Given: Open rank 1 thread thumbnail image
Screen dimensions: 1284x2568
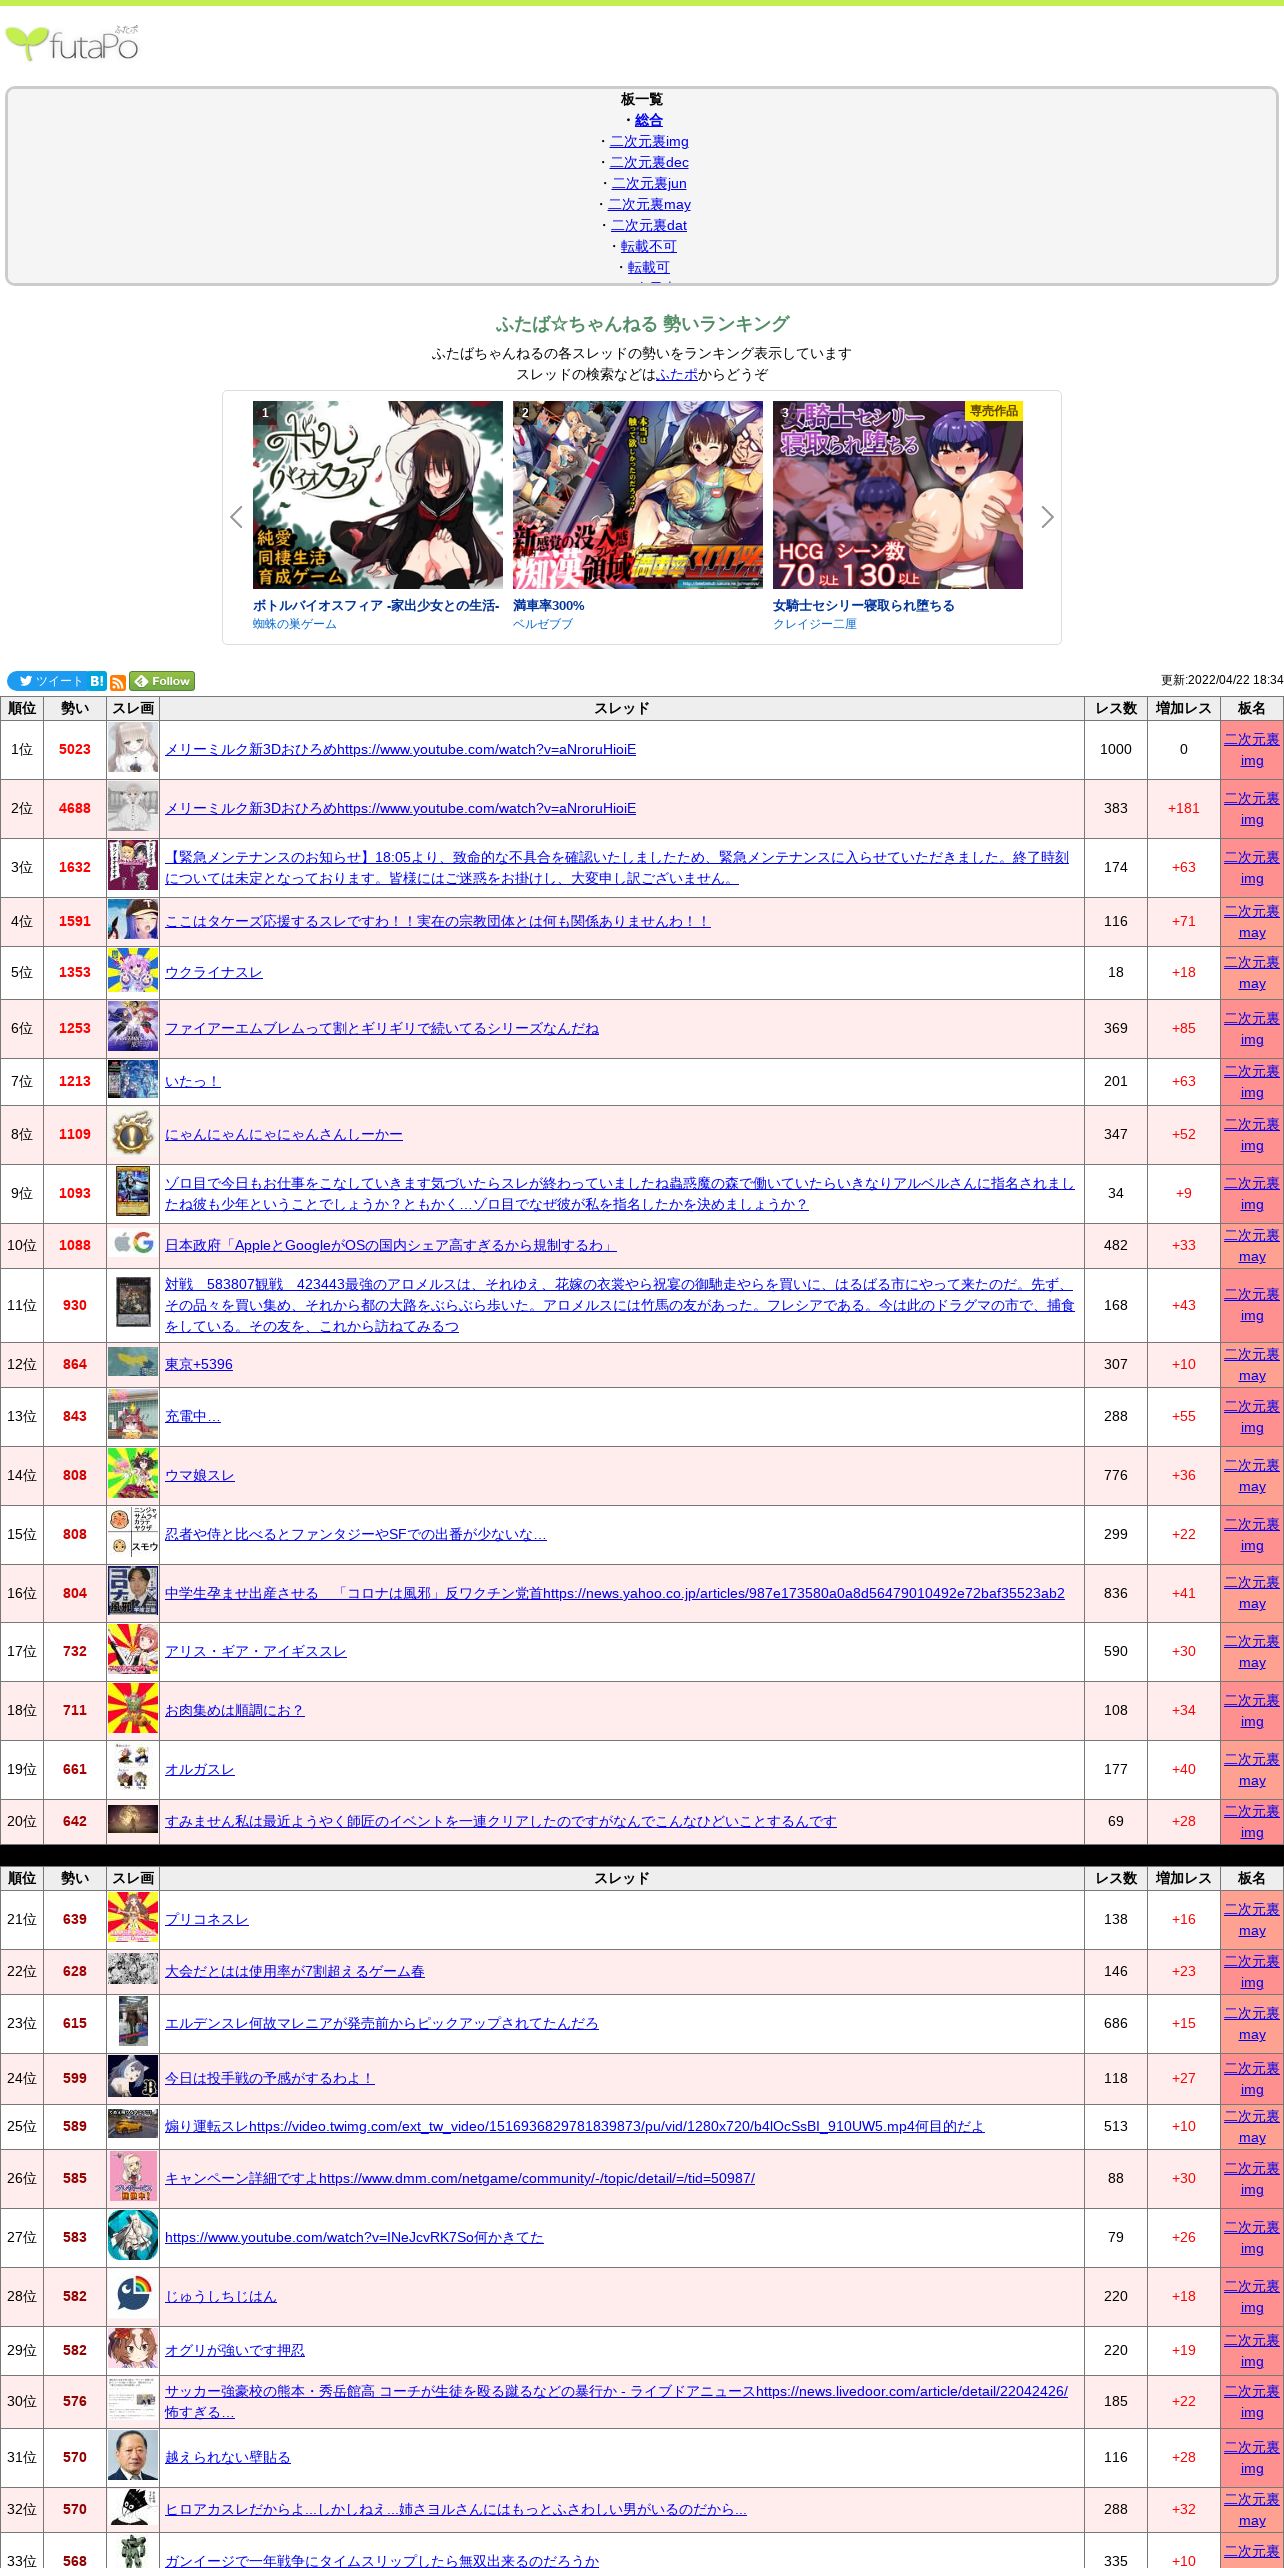Looking at the screenshot, I should (133, 749).
